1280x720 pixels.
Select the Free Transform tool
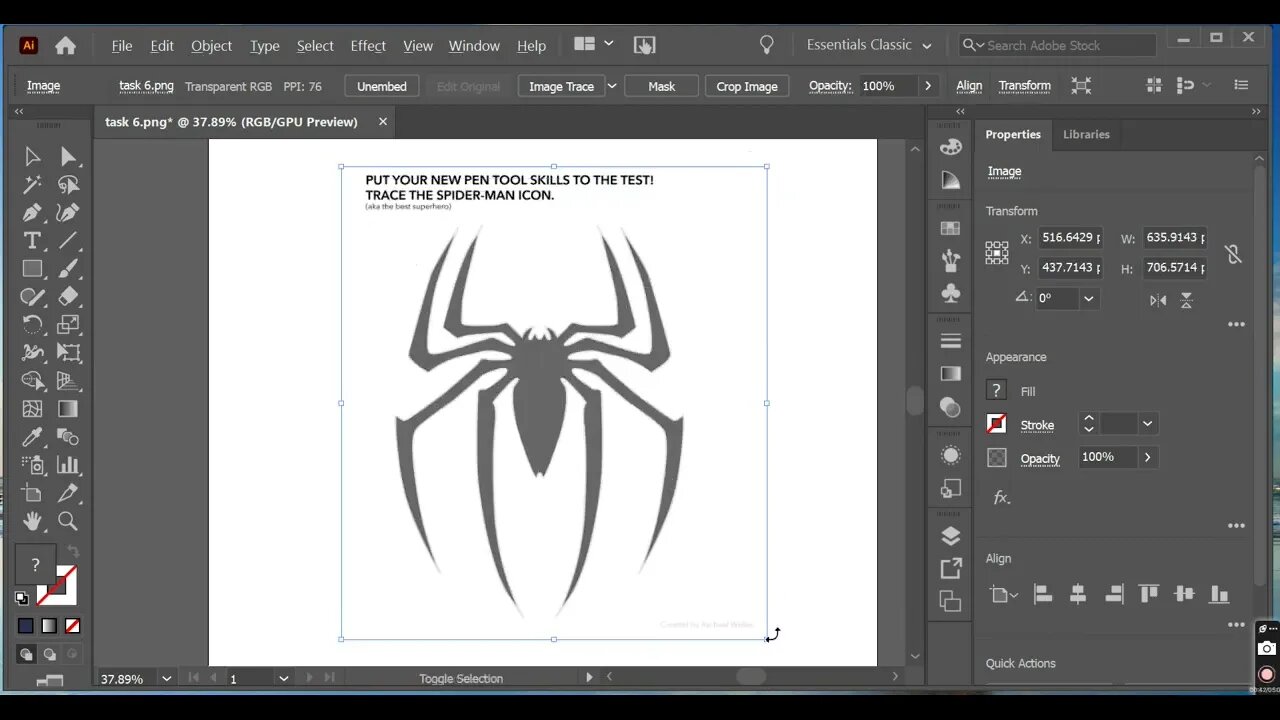[68, 352]
